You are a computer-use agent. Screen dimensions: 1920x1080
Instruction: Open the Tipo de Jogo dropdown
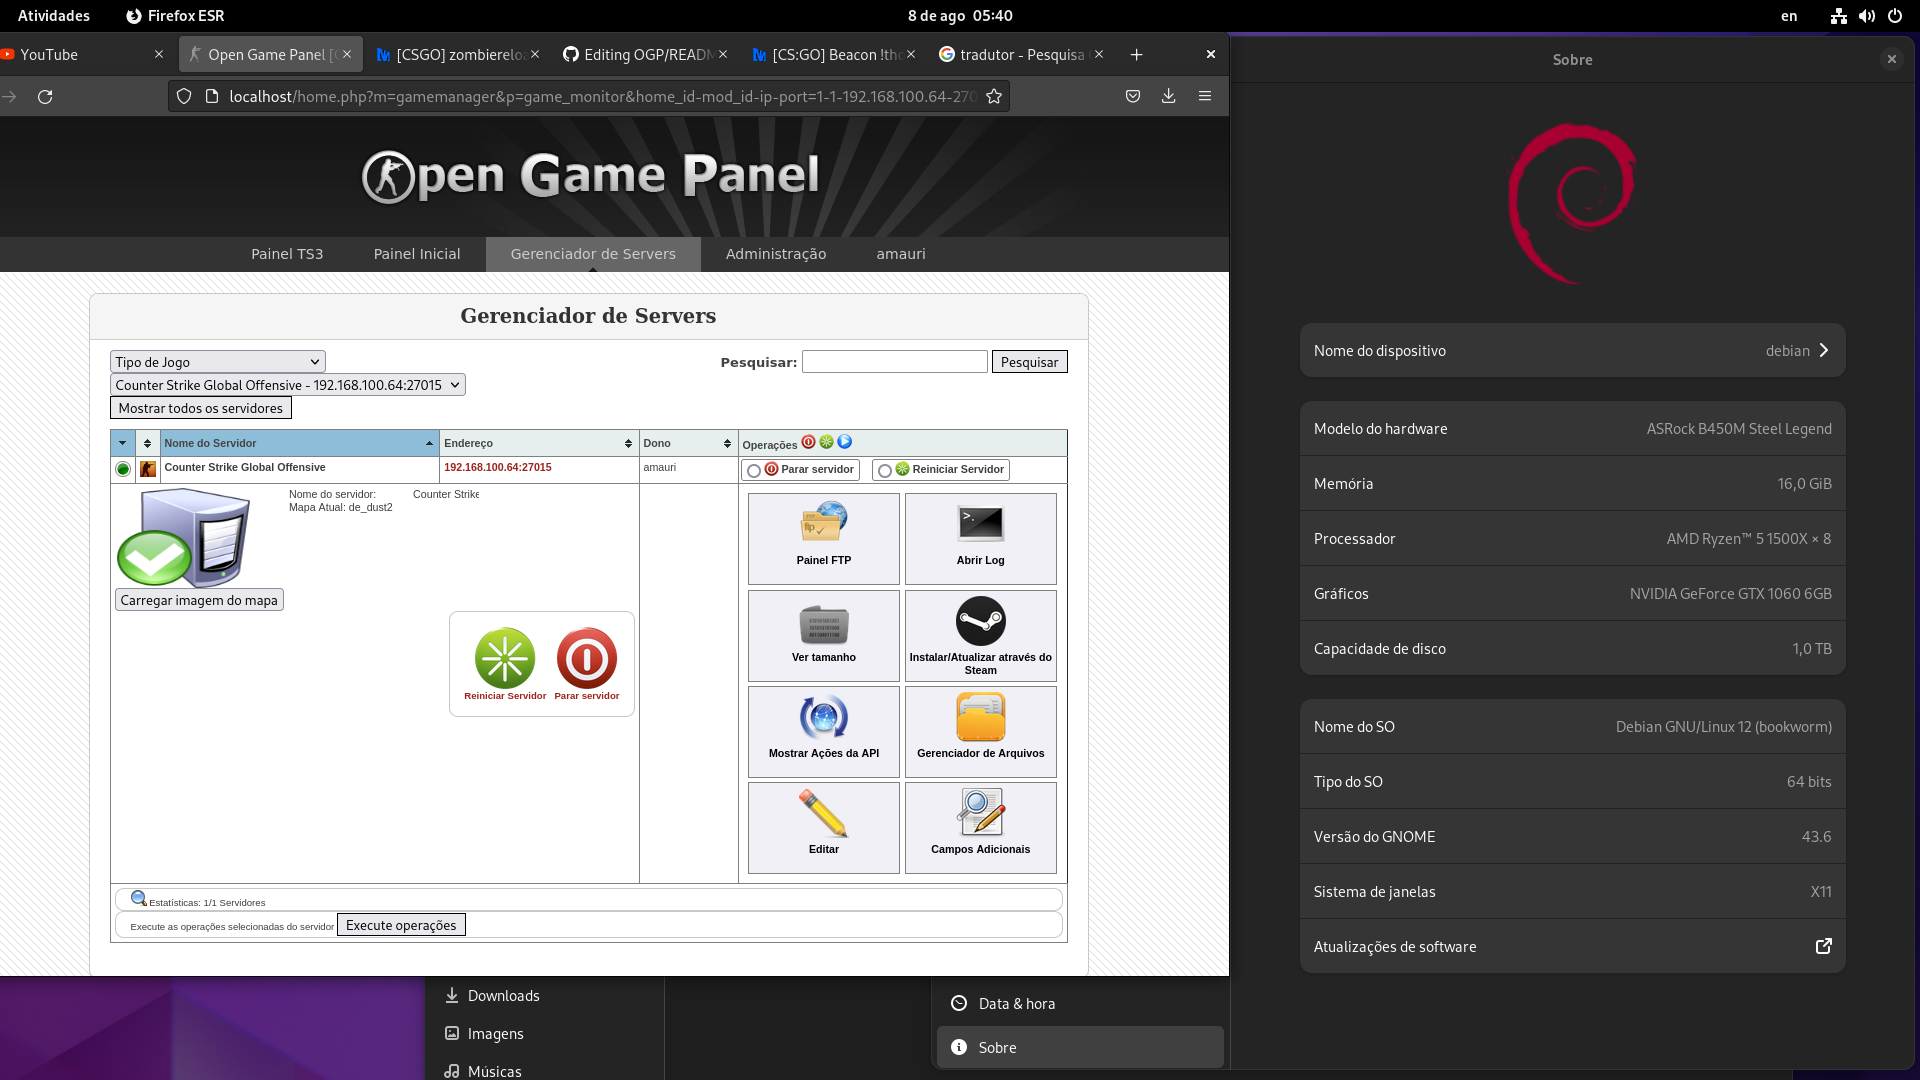pyautogui.click(x=217, y=361)
